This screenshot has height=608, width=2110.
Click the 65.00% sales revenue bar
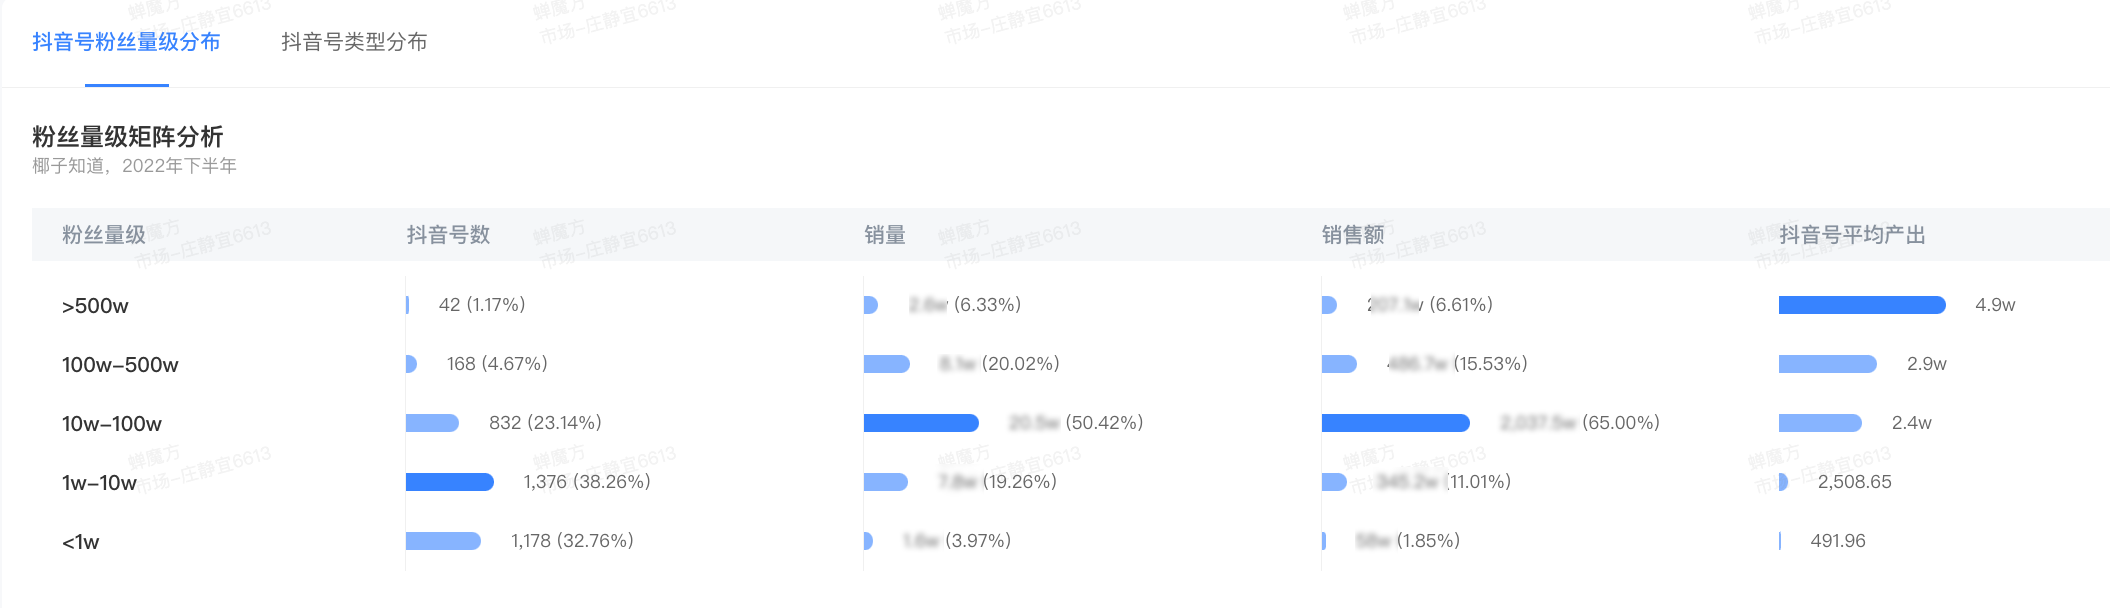tap(1396, 423)
